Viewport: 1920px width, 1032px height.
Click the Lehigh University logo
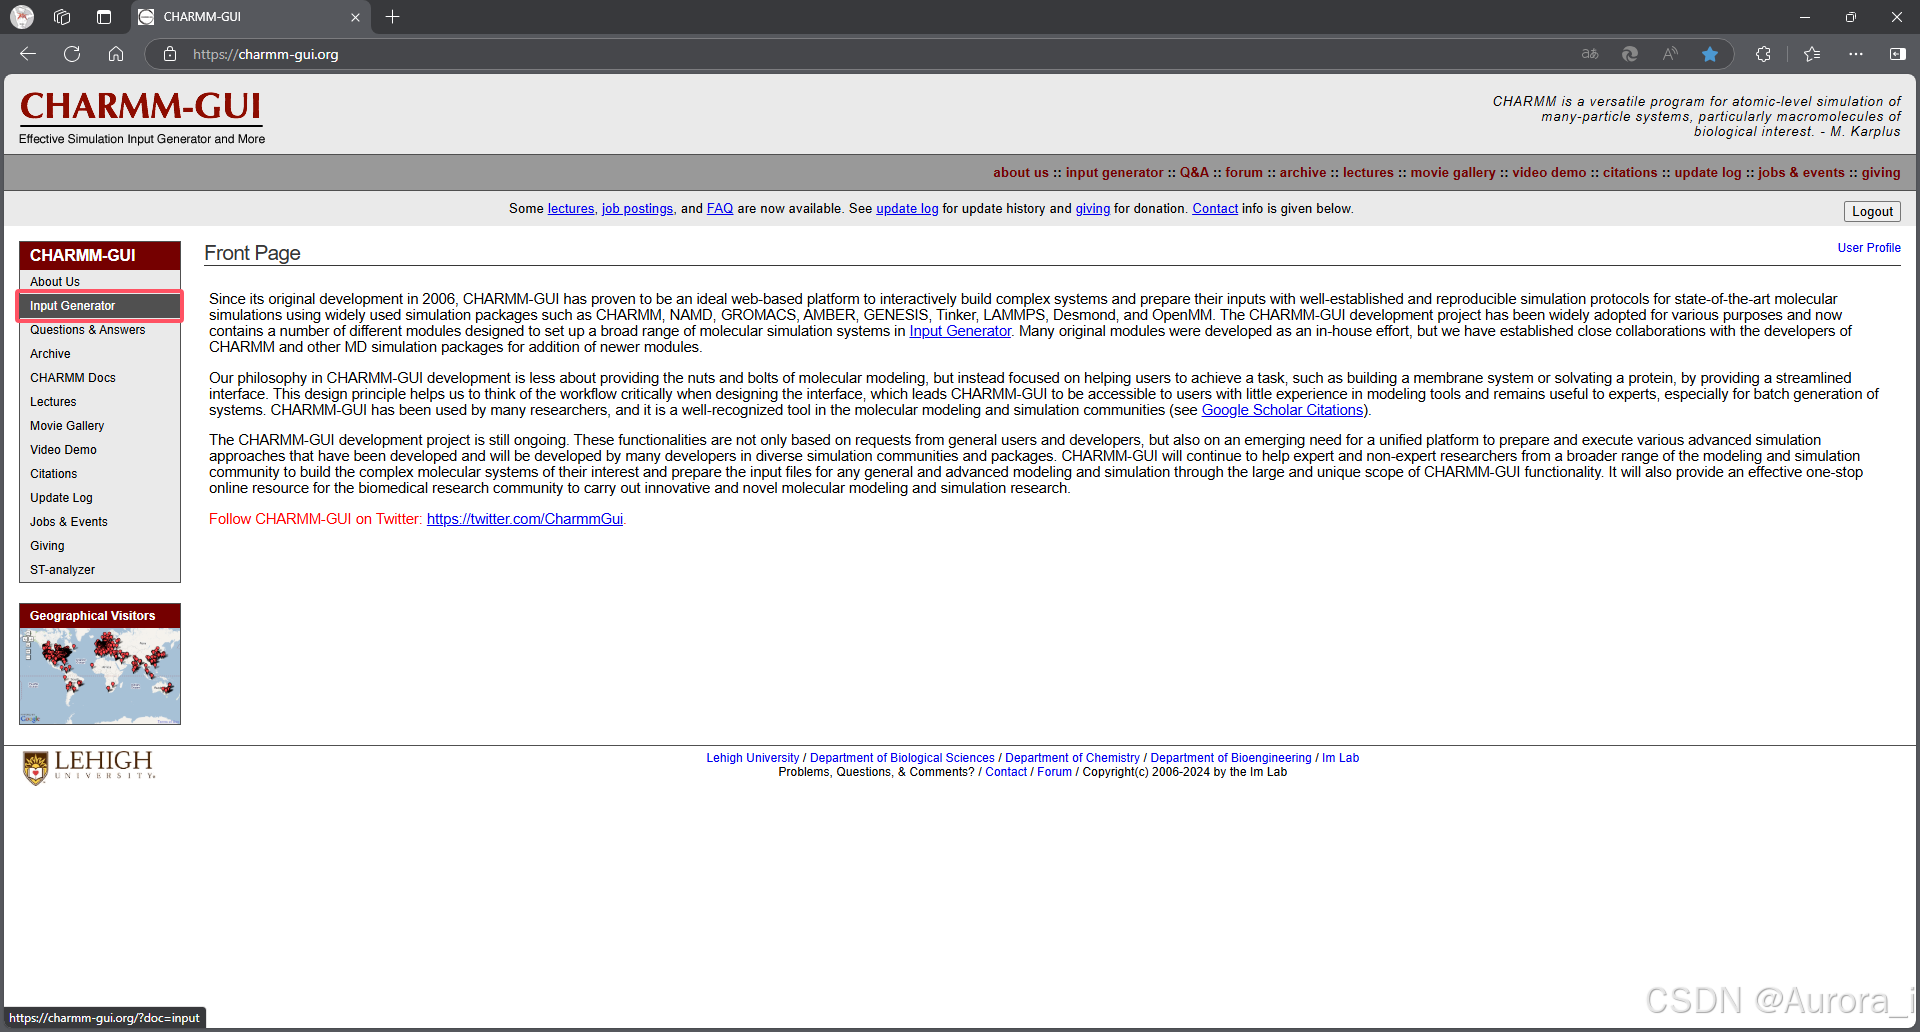click(x=90, y=767)
